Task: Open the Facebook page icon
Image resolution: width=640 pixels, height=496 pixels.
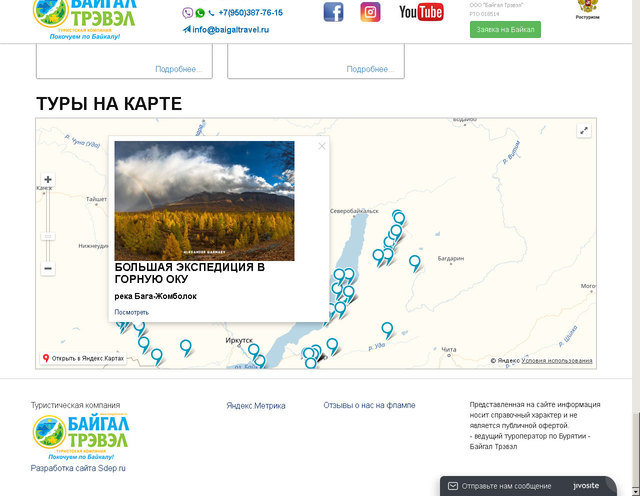Action: coord(333,12)
